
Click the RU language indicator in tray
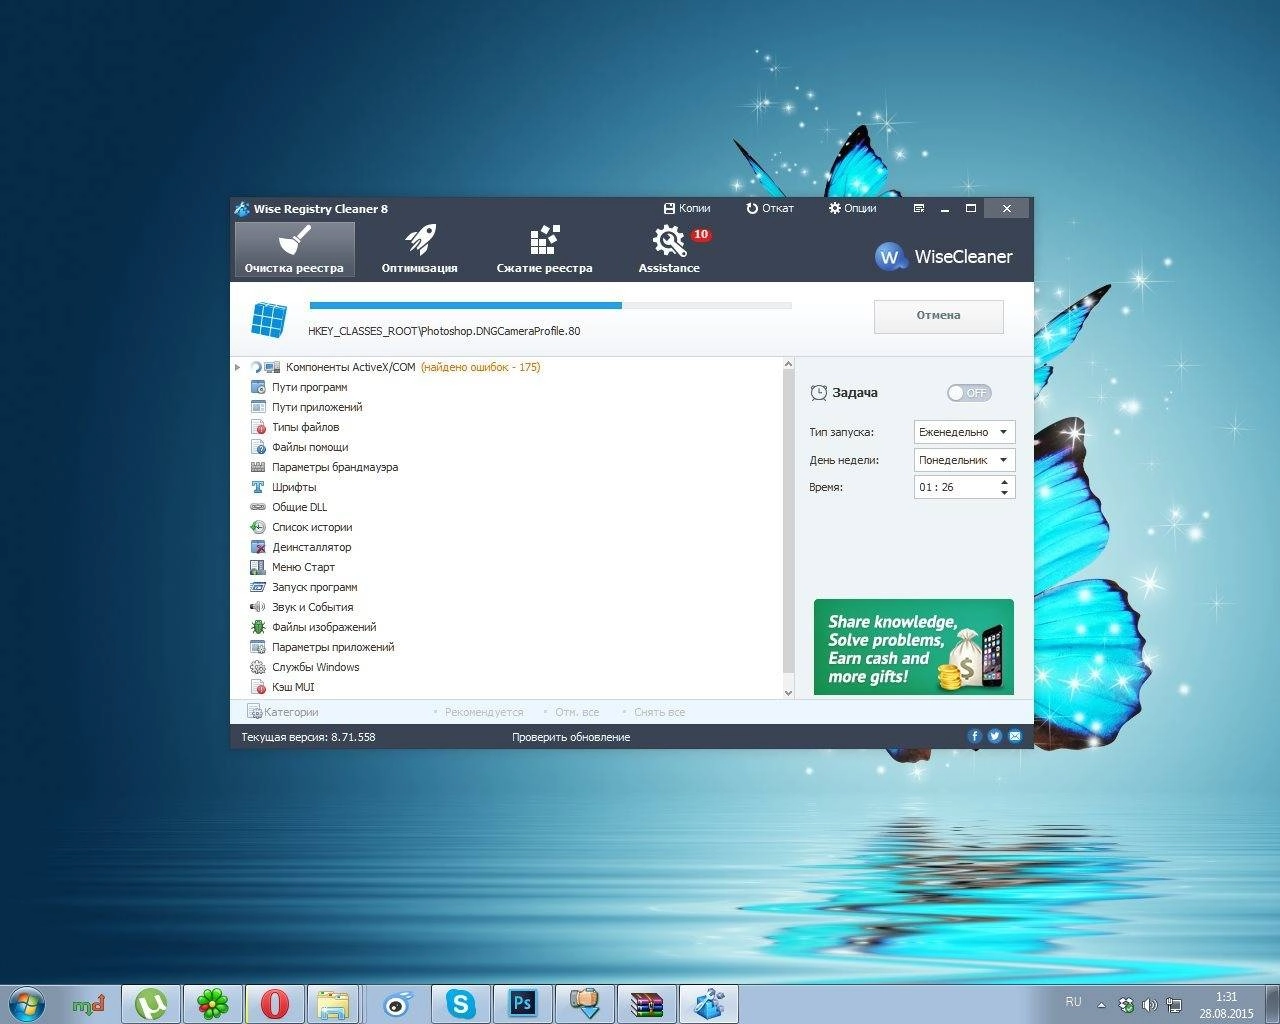point(1073,1001)
